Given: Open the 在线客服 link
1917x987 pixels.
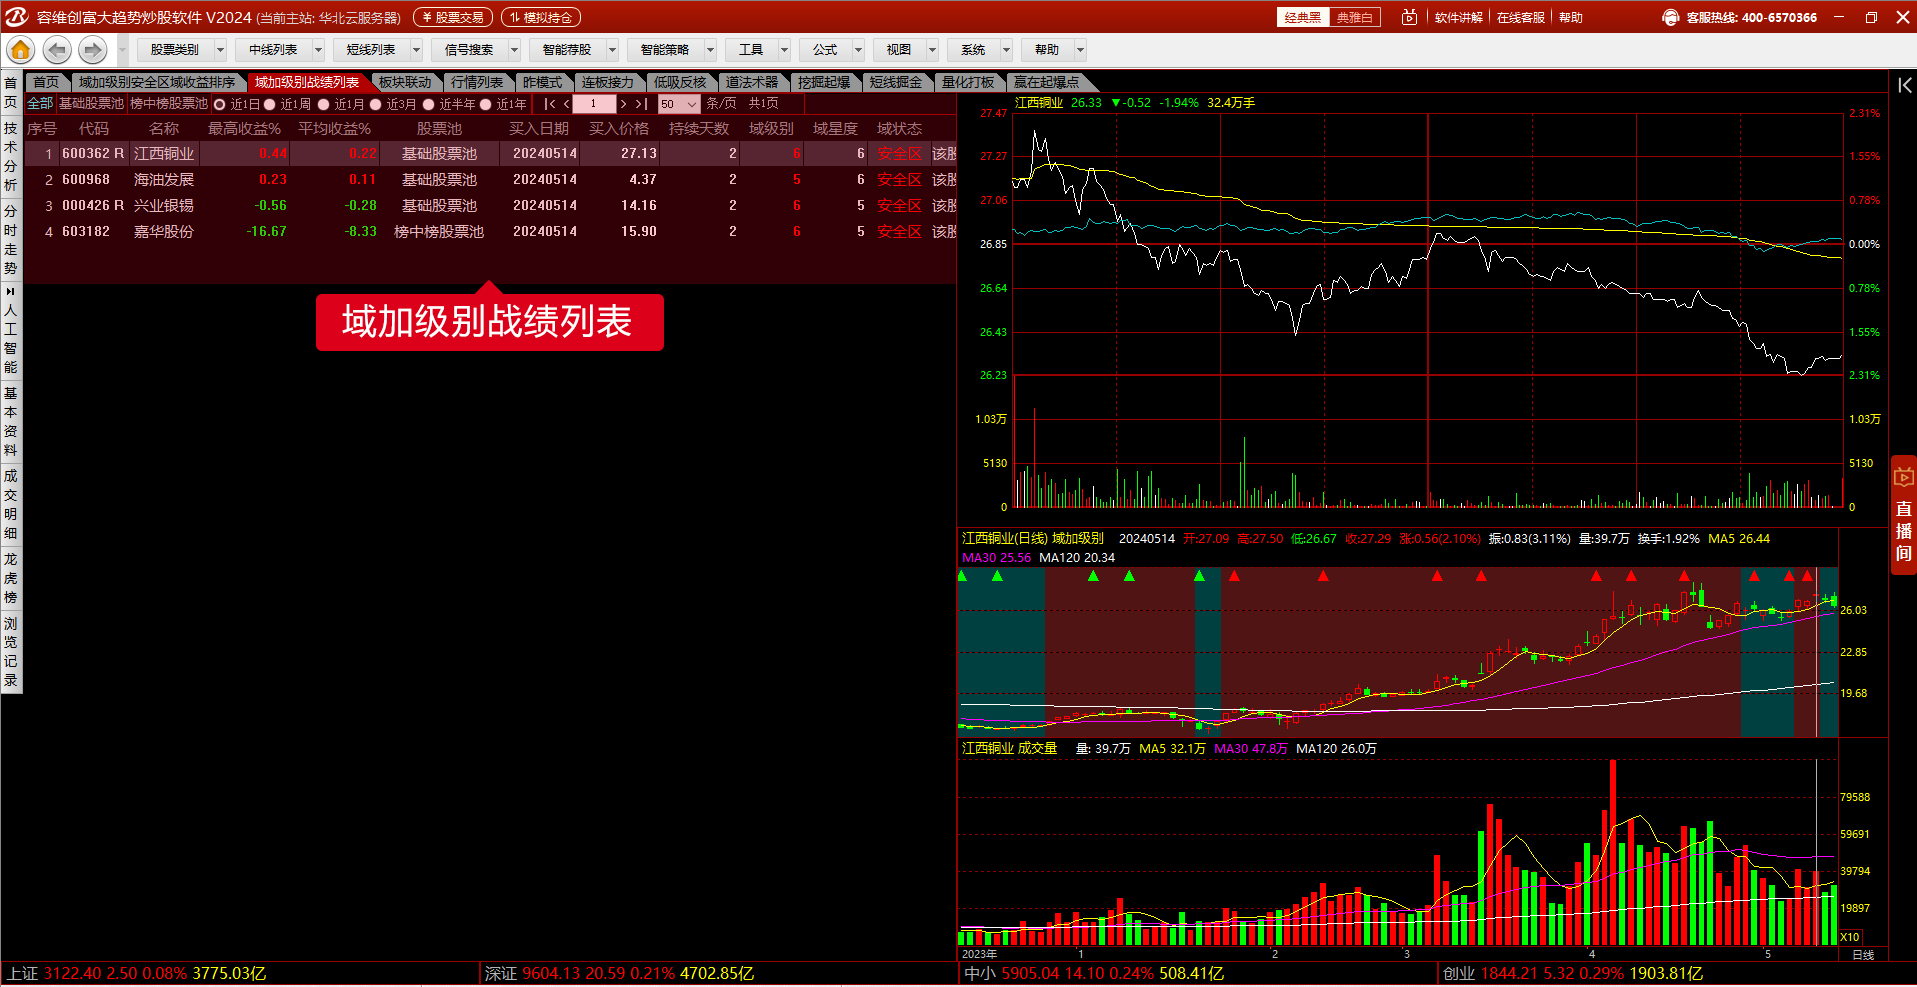Looking at the screenshot, I should click(x=1520, y=17).
